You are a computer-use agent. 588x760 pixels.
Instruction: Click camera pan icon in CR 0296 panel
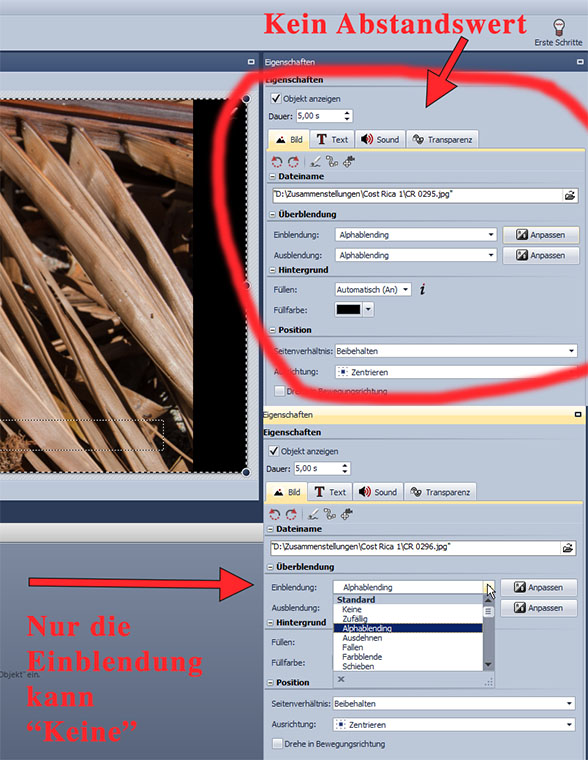coord(346,514)
